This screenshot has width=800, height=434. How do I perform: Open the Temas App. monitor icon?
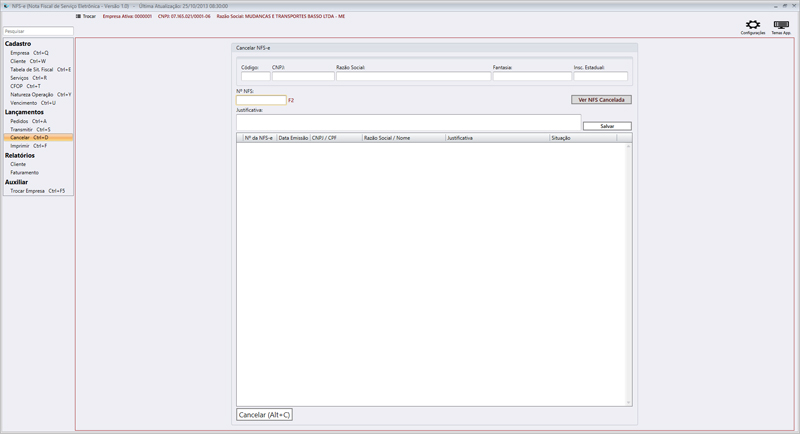[x=781, y=25]
